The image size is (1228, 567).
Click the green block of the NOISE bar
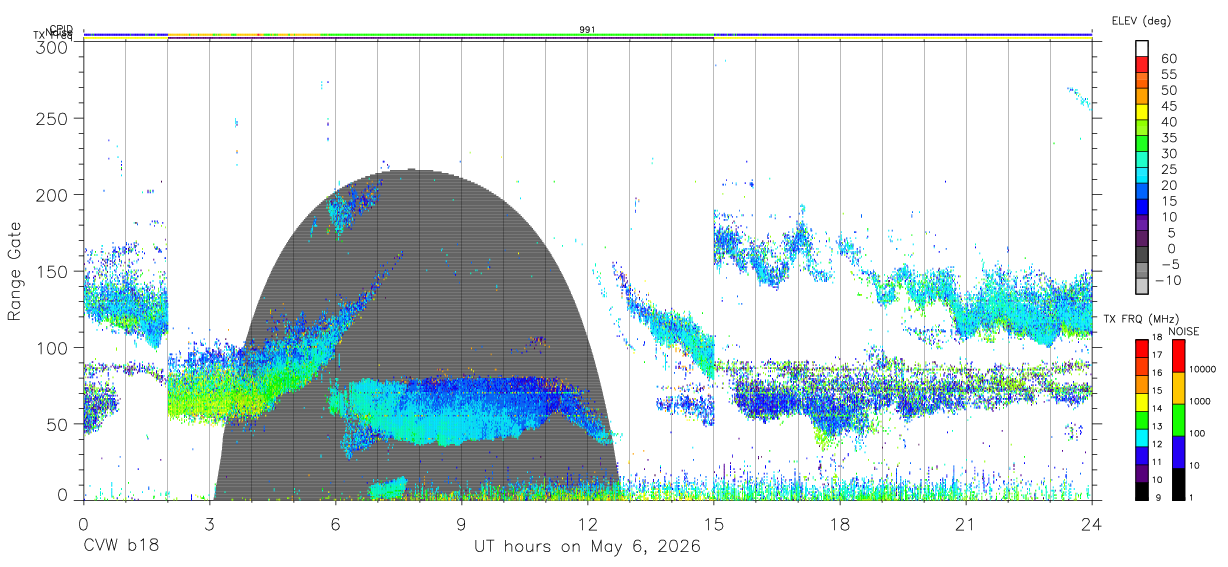pyautogui.click(x=1177, y=420)
